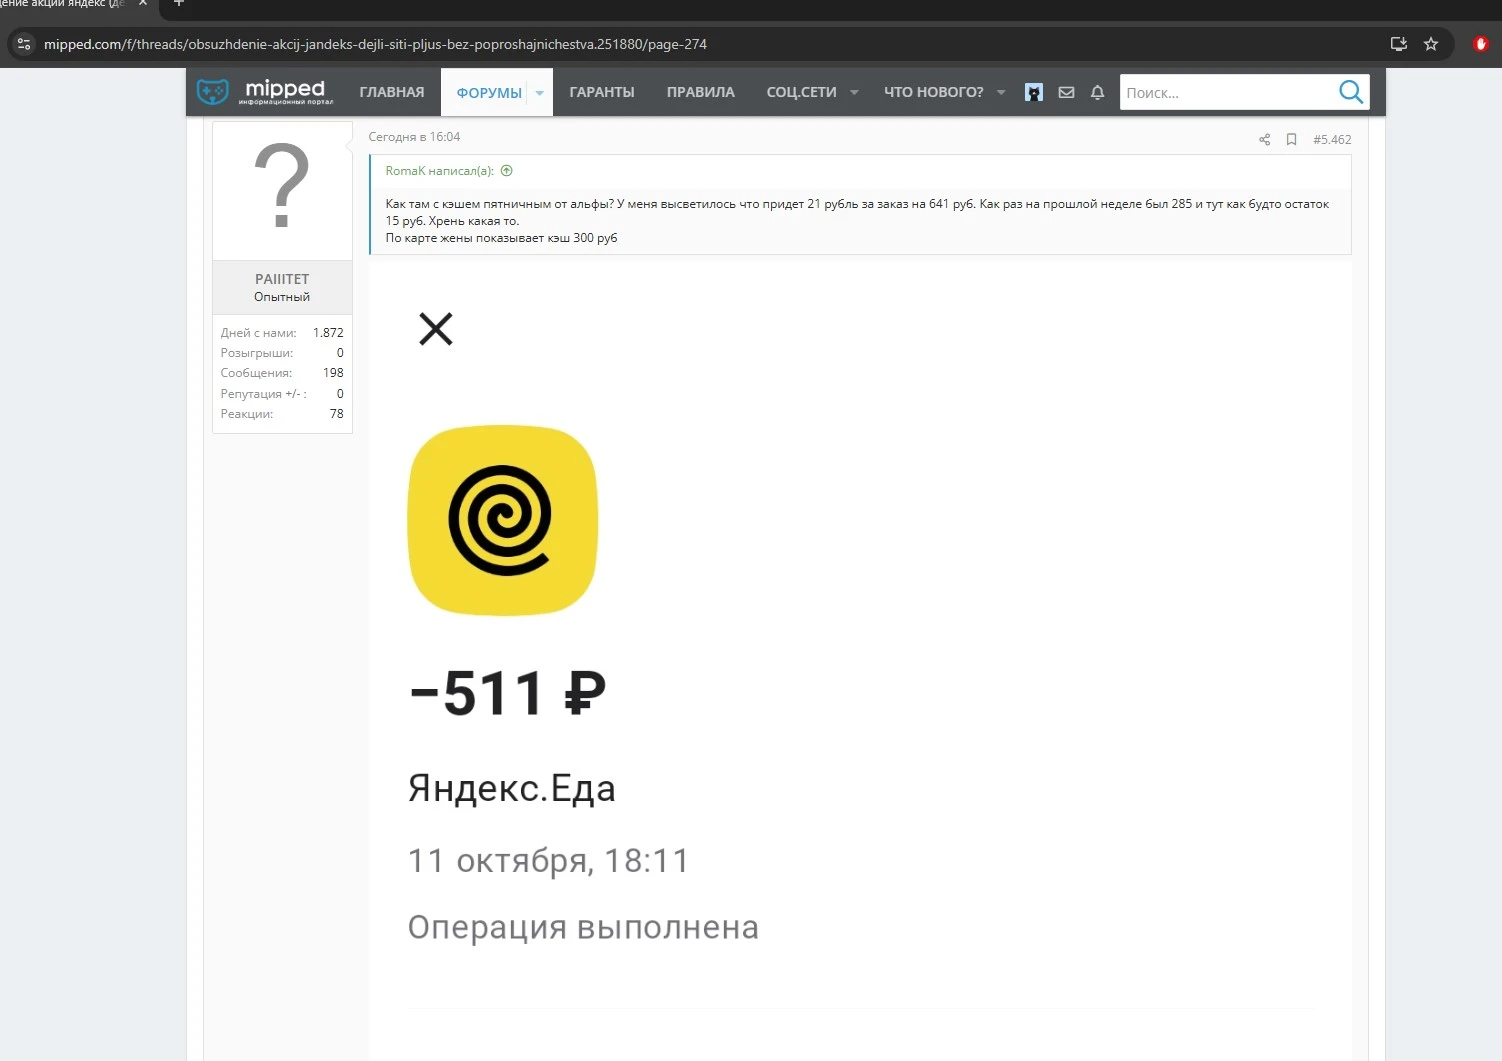Click the install app icon in address bar

(1399, 44)
